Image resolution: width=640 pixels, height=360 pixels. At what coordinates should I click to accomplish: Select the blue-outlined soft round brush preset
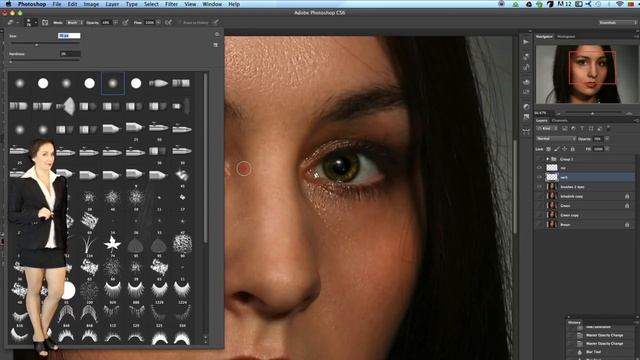(113, 83)
